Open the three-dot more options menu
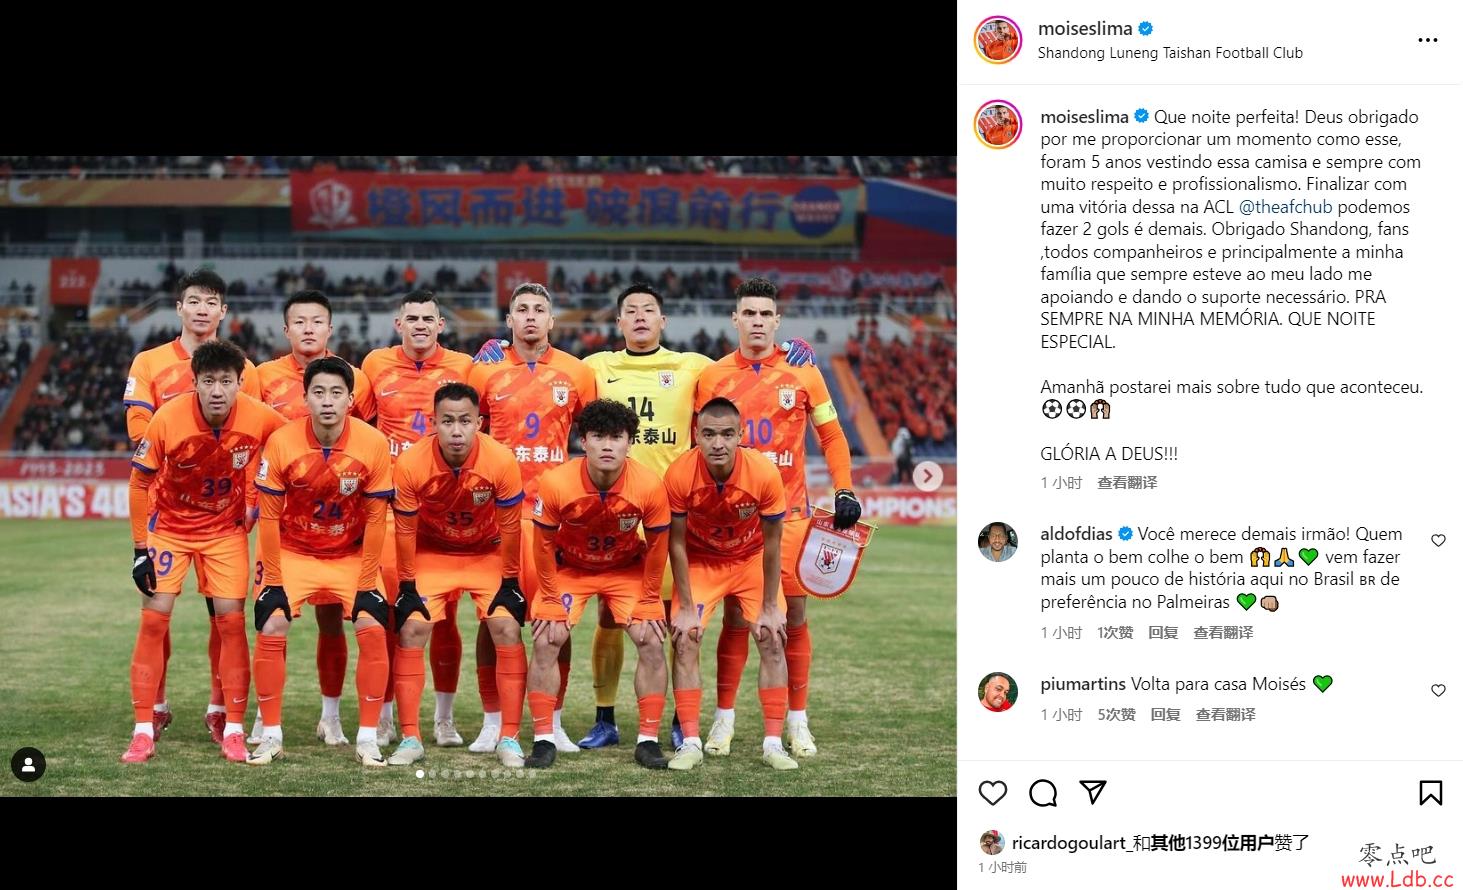This screenshot has width=1463, height=890. [1428, 40]
